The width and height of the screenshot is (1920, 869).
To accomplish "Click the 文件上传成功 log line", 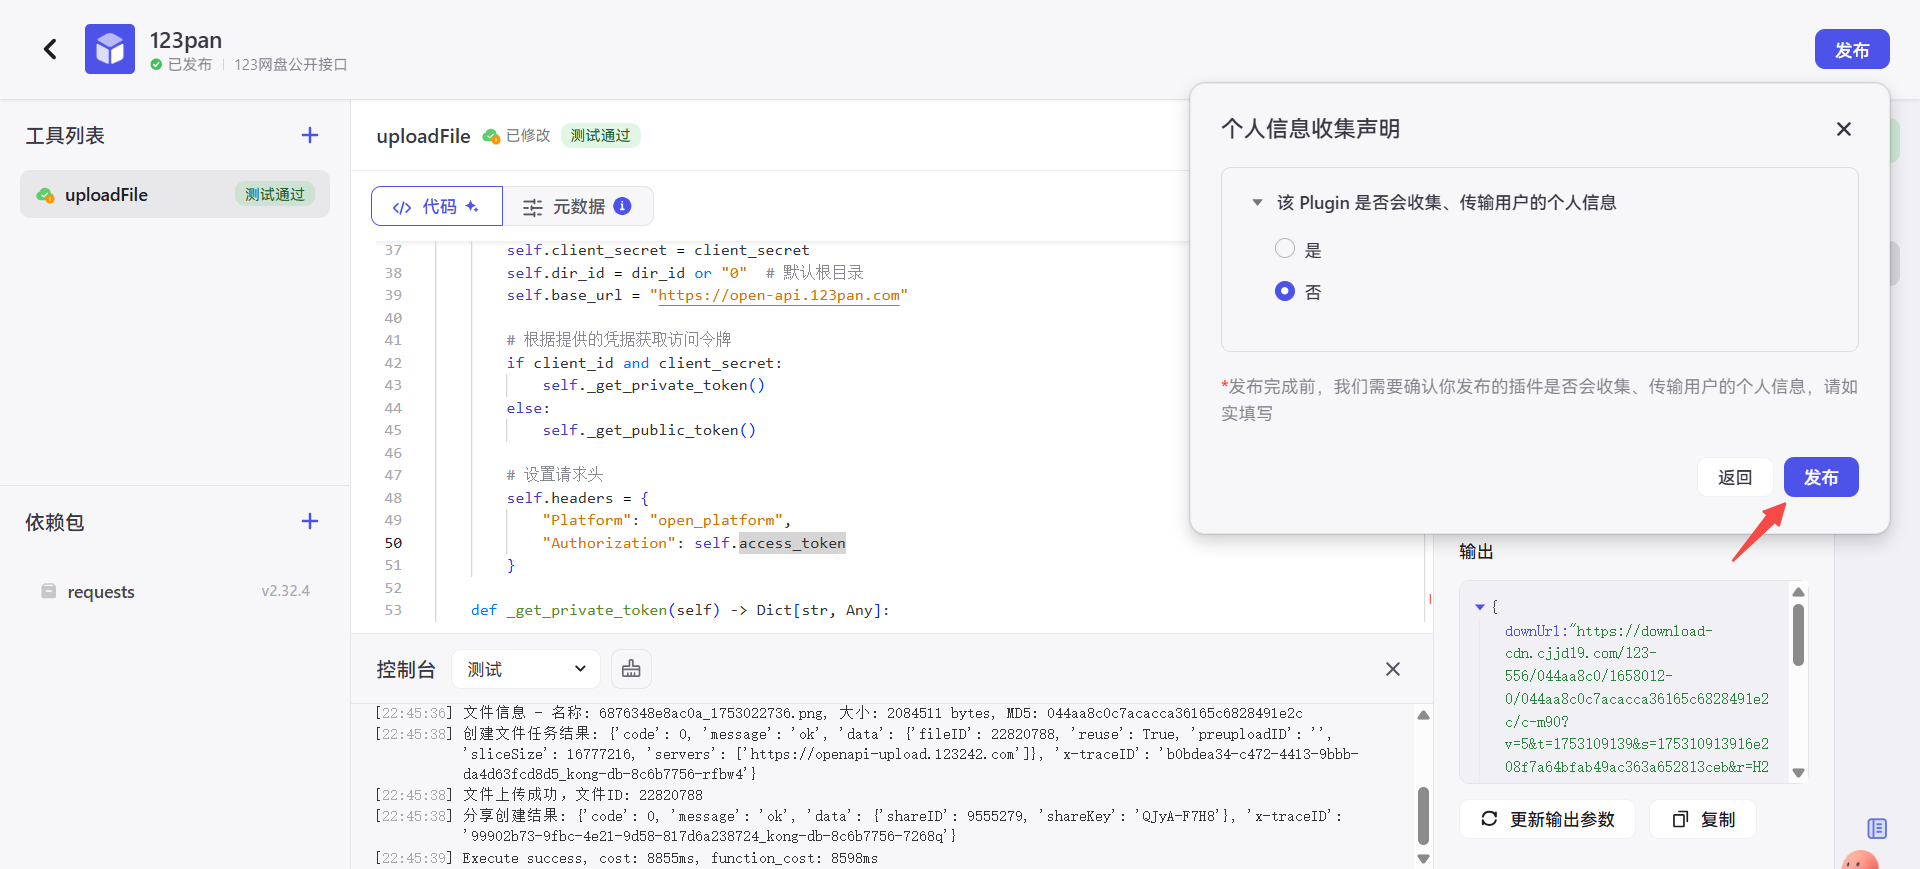I will point(583,795).
